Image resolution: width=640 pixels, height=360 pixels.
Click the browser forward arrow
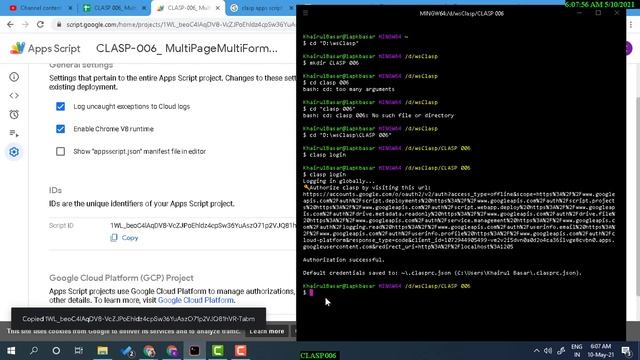(25, 24)
